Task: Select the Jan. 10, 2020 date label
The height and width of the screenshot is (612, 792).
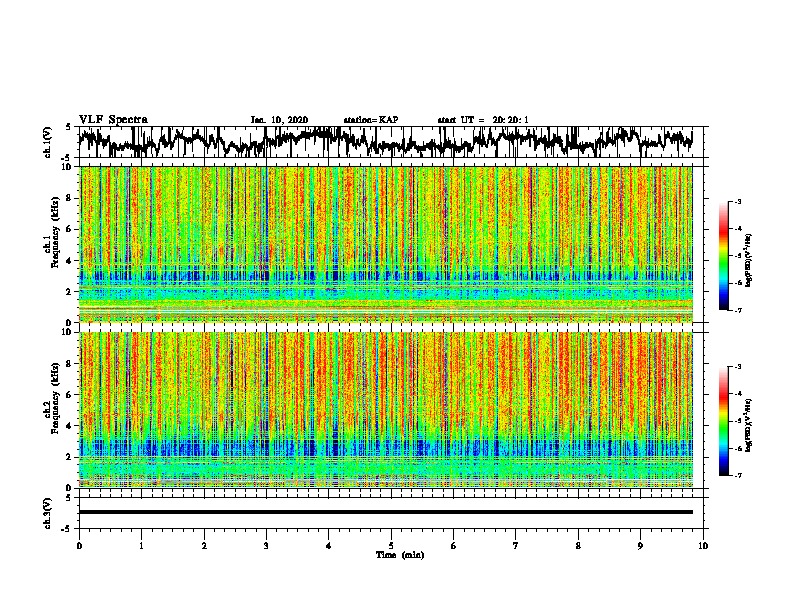Action: (279, 120)
